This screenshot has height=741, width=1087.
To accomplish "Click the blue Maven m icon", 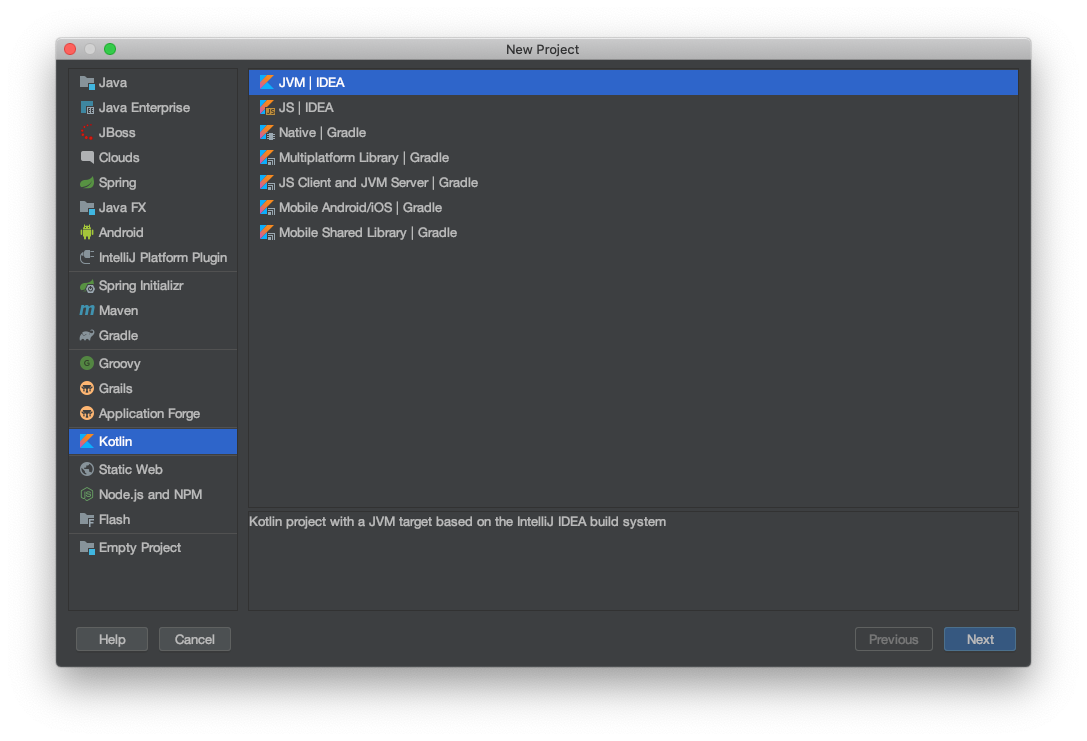I will click(x=87, y=311).
